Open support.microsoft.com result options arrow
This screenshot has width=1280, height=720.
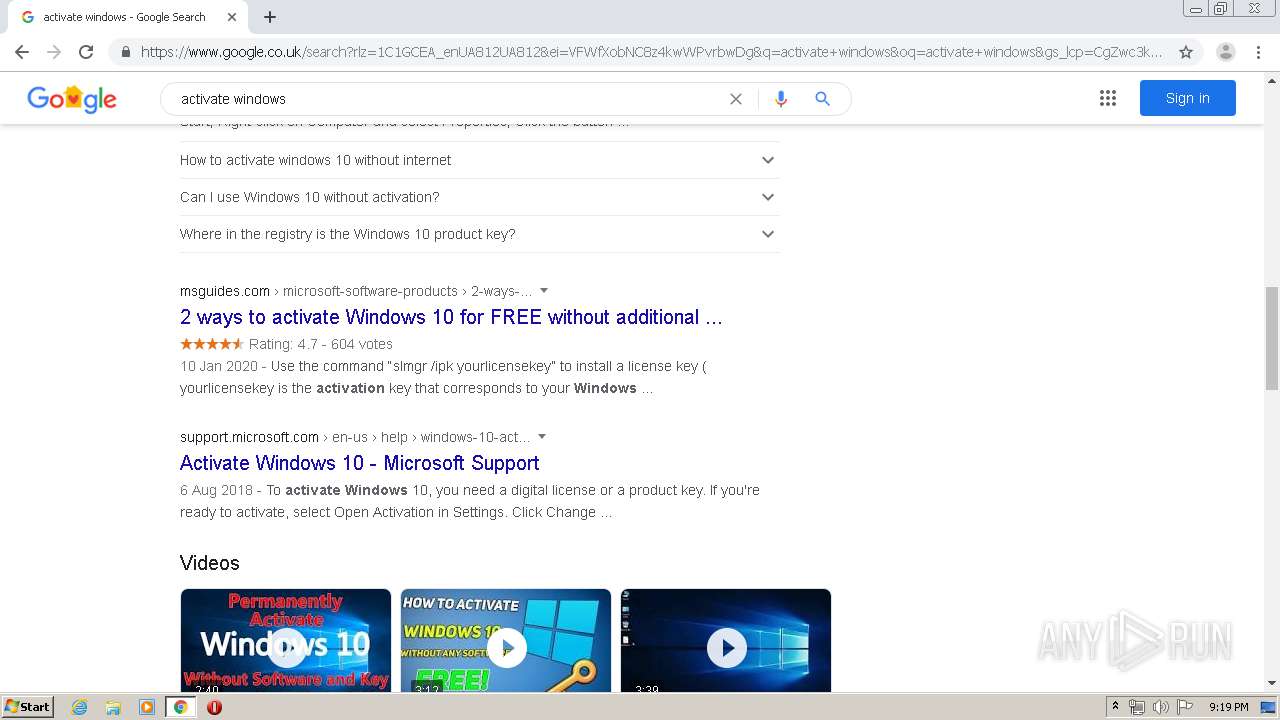click(542, 437)
